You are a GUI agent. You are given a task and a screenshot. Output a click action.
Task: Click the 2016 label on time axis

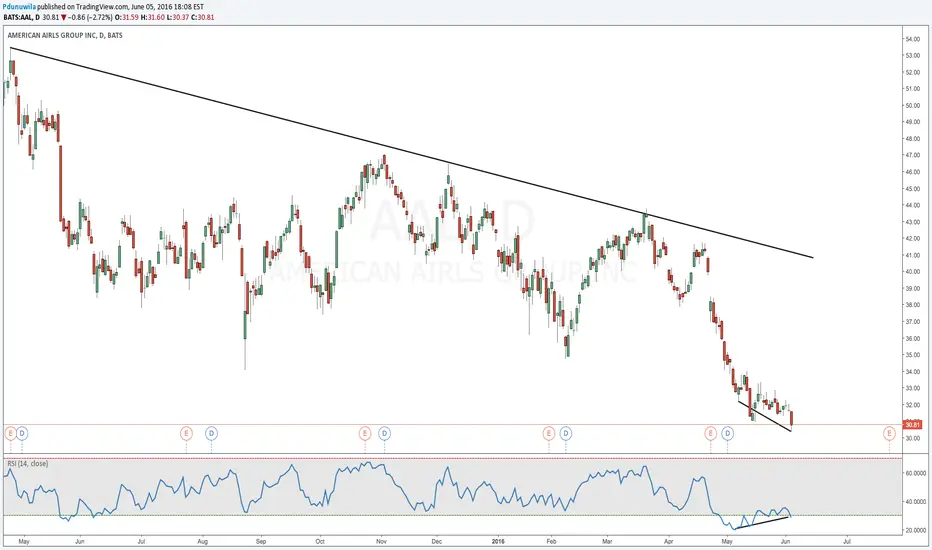coord(498,542)
